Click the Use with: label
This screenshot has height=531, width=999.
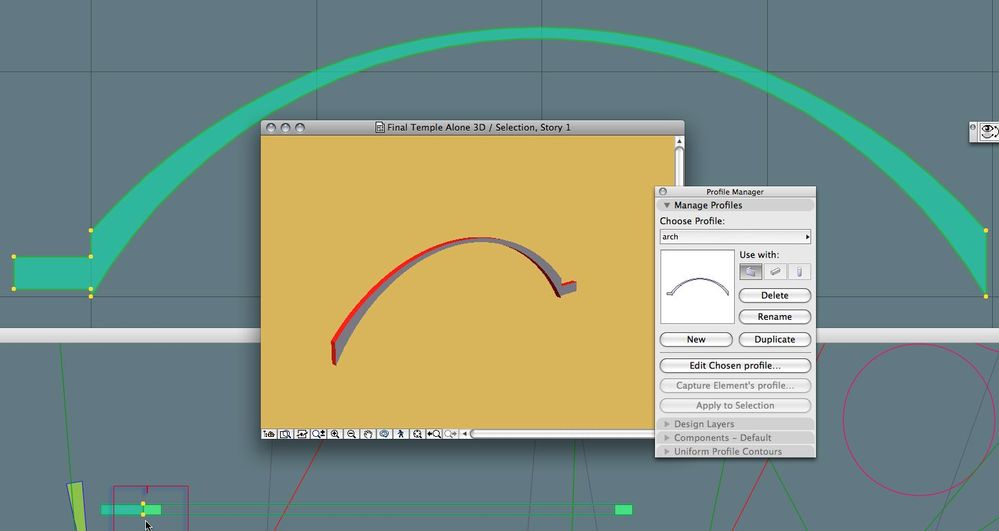click(759, 254)
